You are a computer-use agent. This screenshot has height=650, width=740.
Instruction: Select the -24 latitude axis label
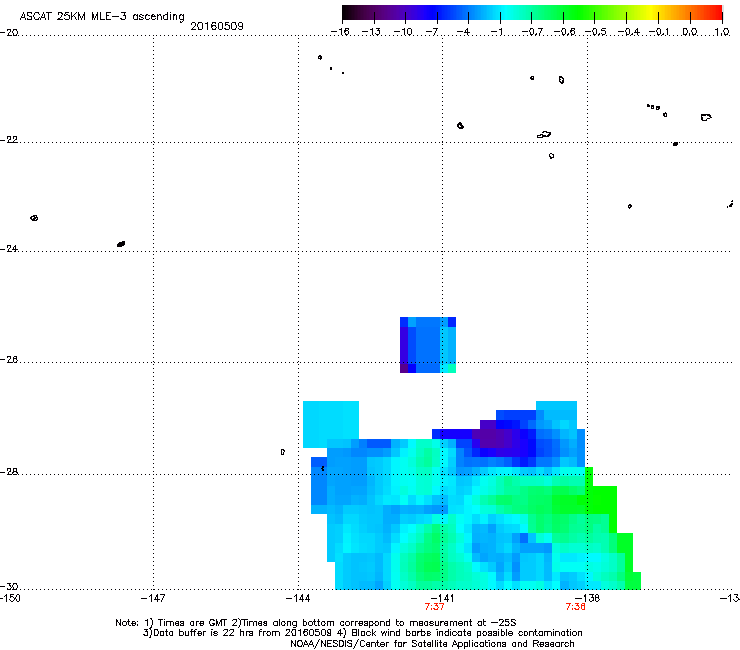pos(9,249)
